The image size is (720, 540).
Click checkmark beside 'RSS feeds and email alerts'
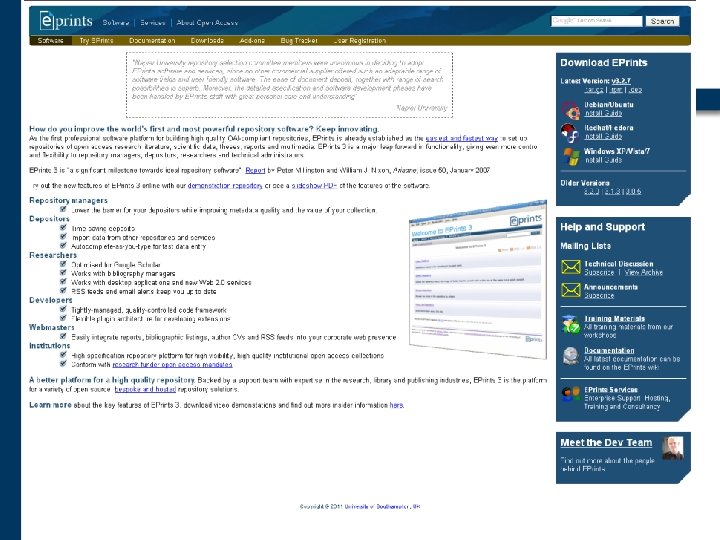(63, 291)
